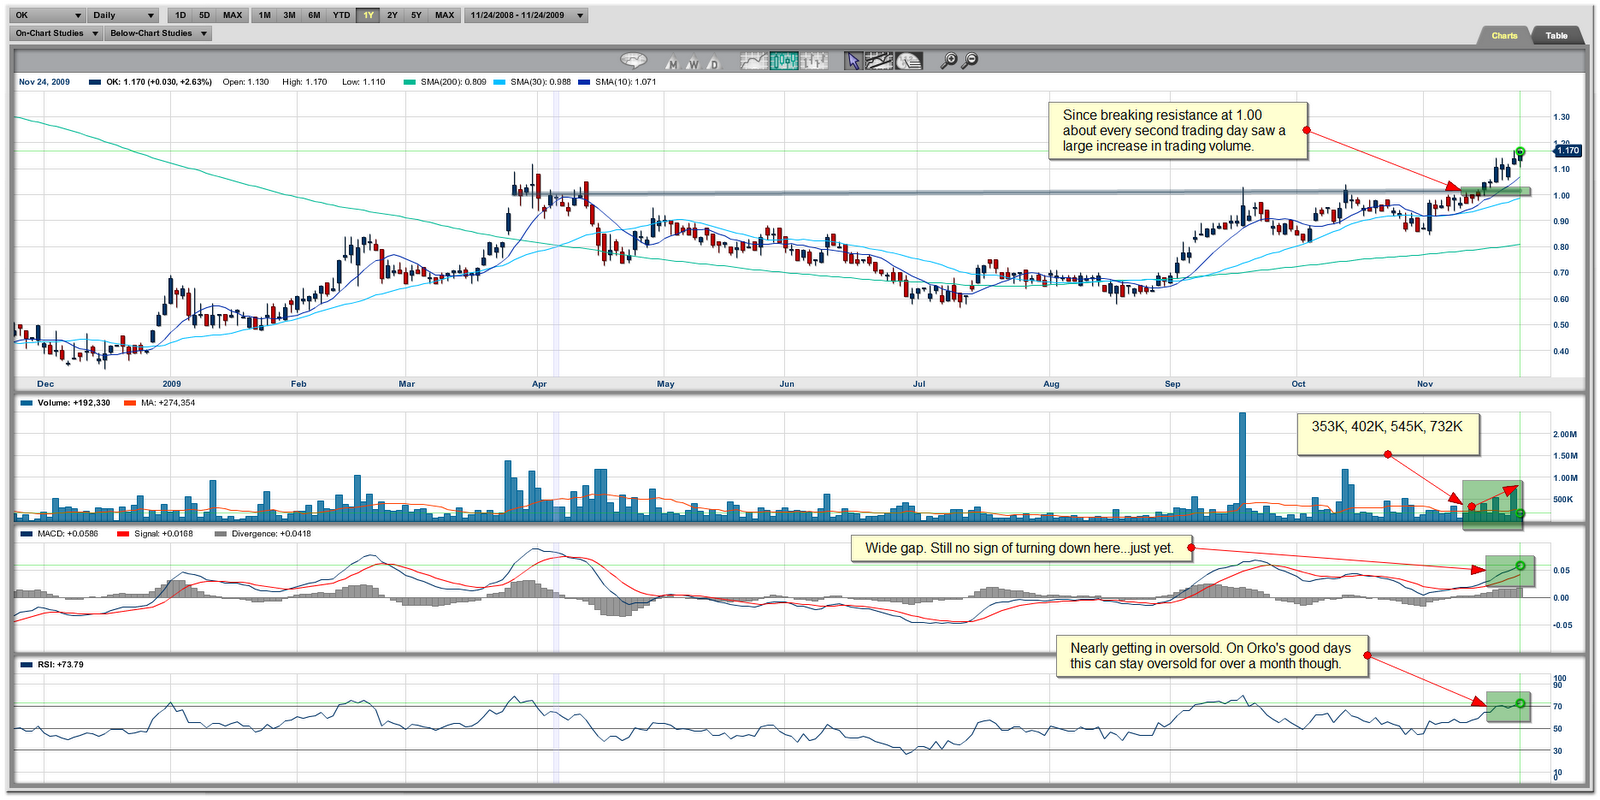Expand the Below-Chart Studies dropdown
Viewport: 1600px width, 800px height.
pyautogui.click(x=158, y=33)
